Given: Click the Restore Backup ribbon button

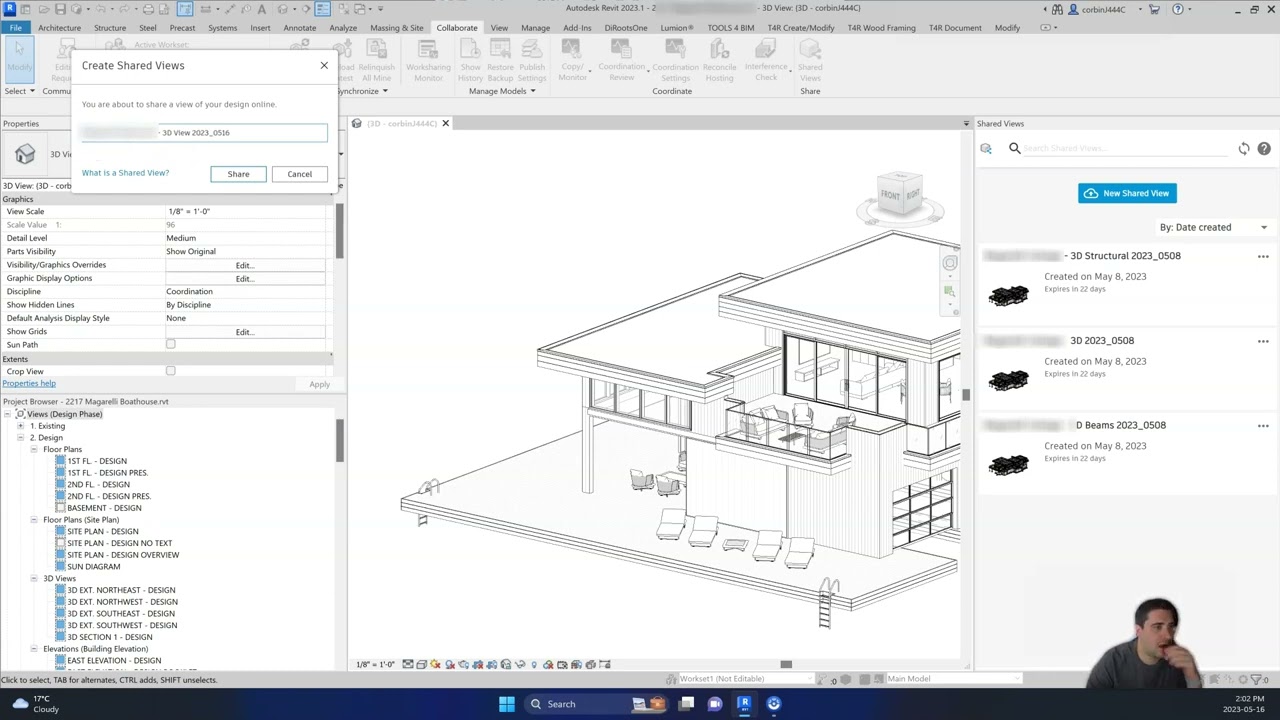Looking at the screenshot, I should tap(500, 61).
